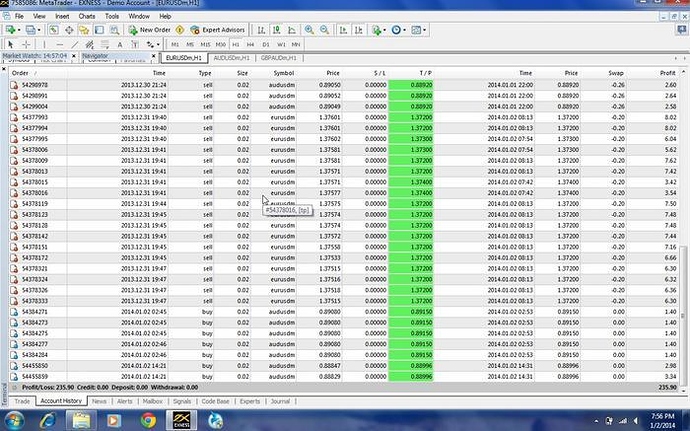This screenshot has height=431, width=690.
Task: Open the Charts menu
Action: (x=87, y=16)
